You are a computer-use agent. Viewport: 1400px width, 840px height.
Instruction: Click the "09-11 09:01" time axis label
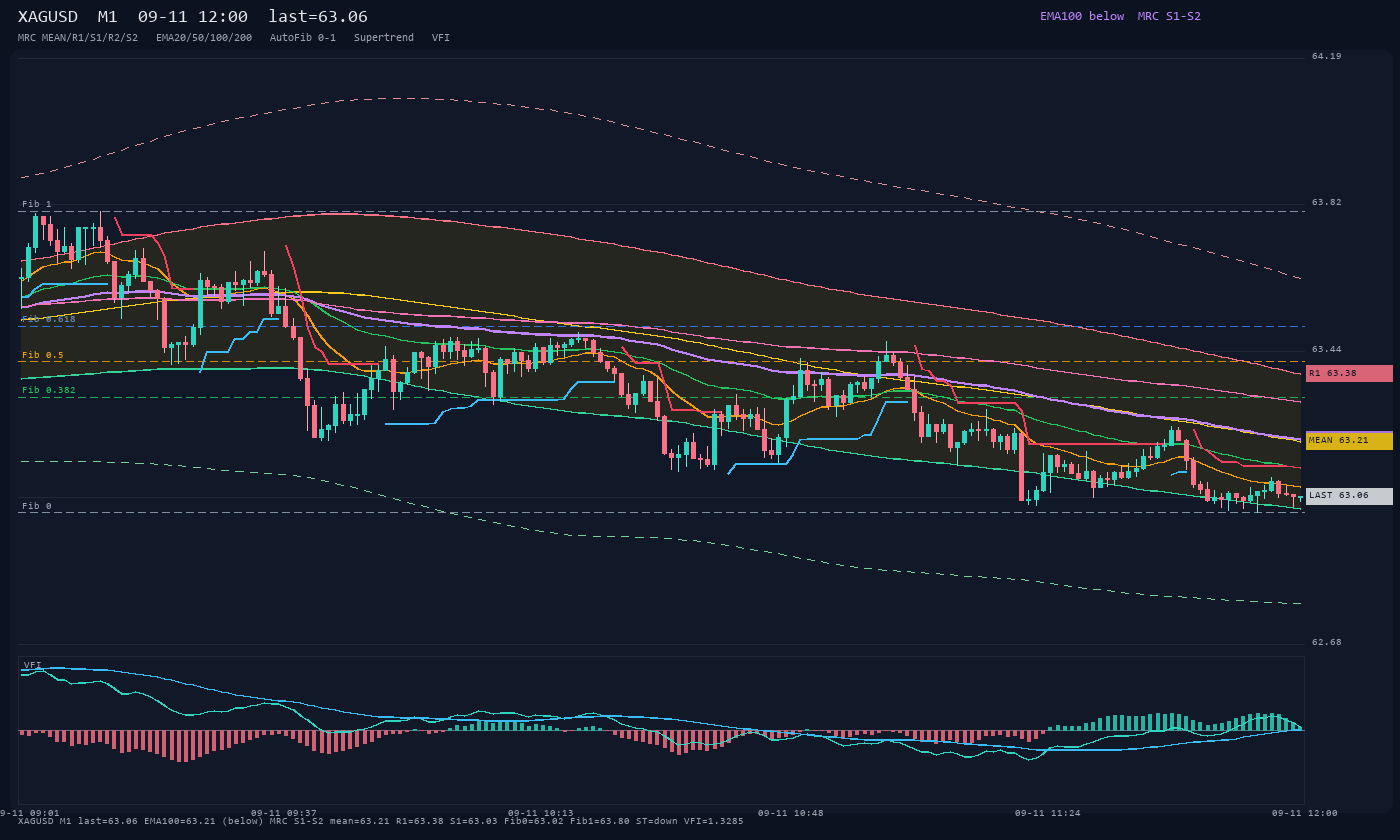pos(30,813)
